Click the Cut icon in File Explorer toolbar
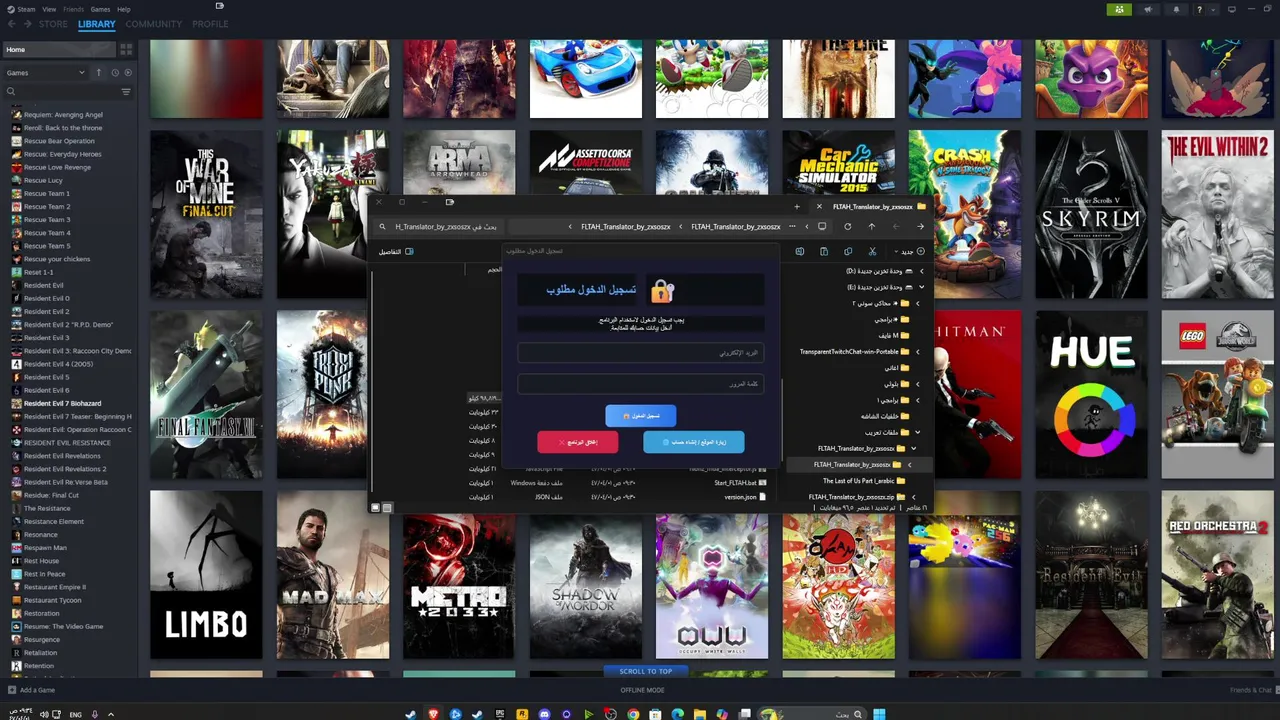The width and height of the screenshot is (1280, 720). pyautogui.click(x=872, y=251)
